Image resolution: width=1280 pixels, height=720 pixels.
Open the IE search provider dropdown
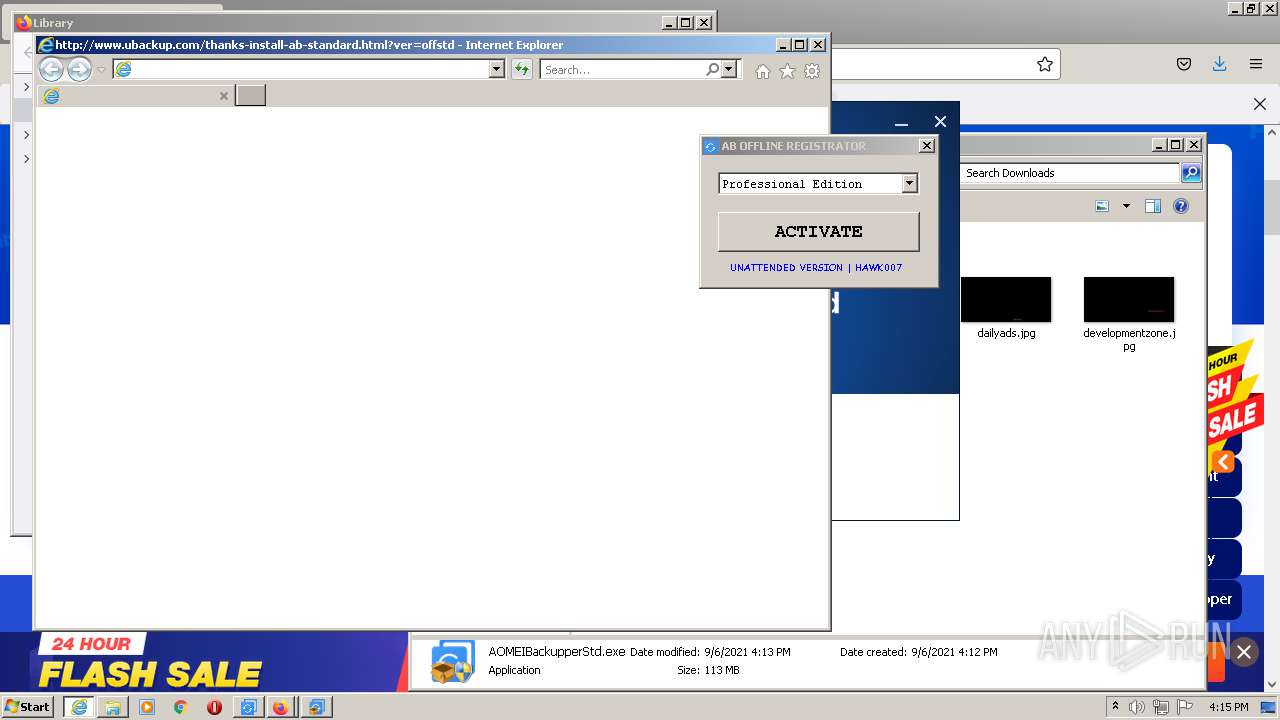pyautogui.click(x=729, y=70)
